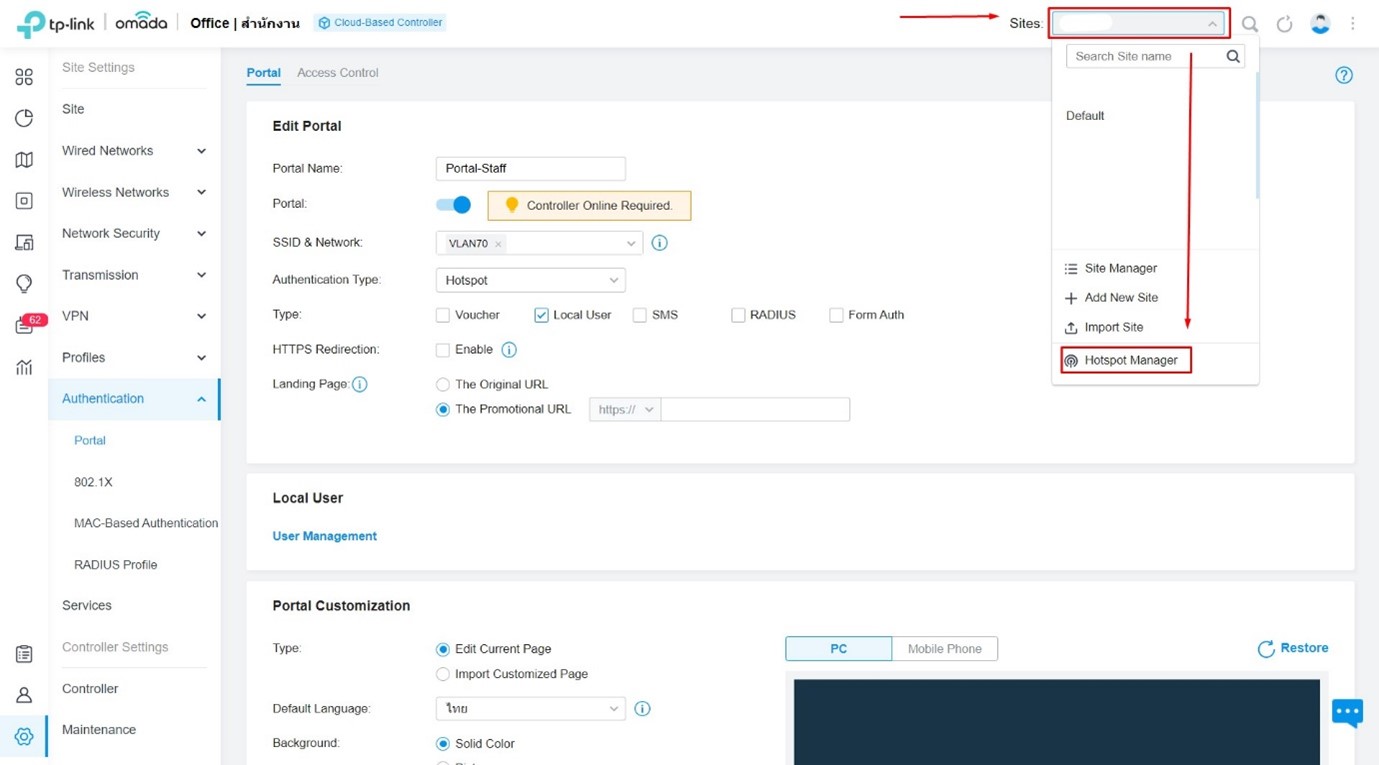Click the global search magnifier icon
The height and width of the screenshot is (765, 1379).
1250,24
